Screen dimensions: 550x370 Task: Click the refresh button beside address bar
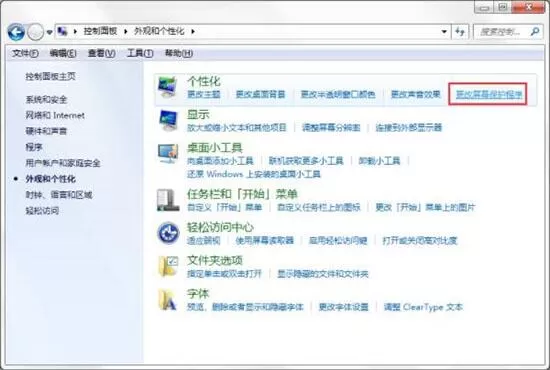tap(460, 32)
